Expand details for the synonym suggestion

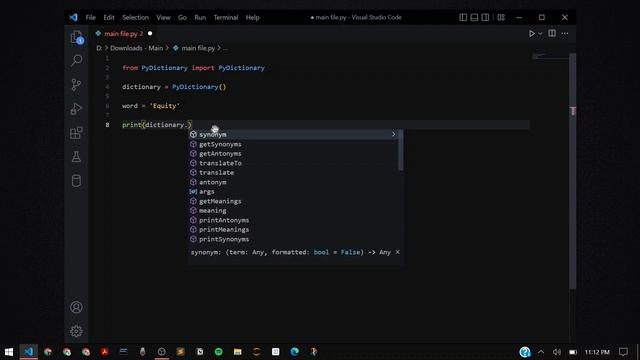[393, 134]
